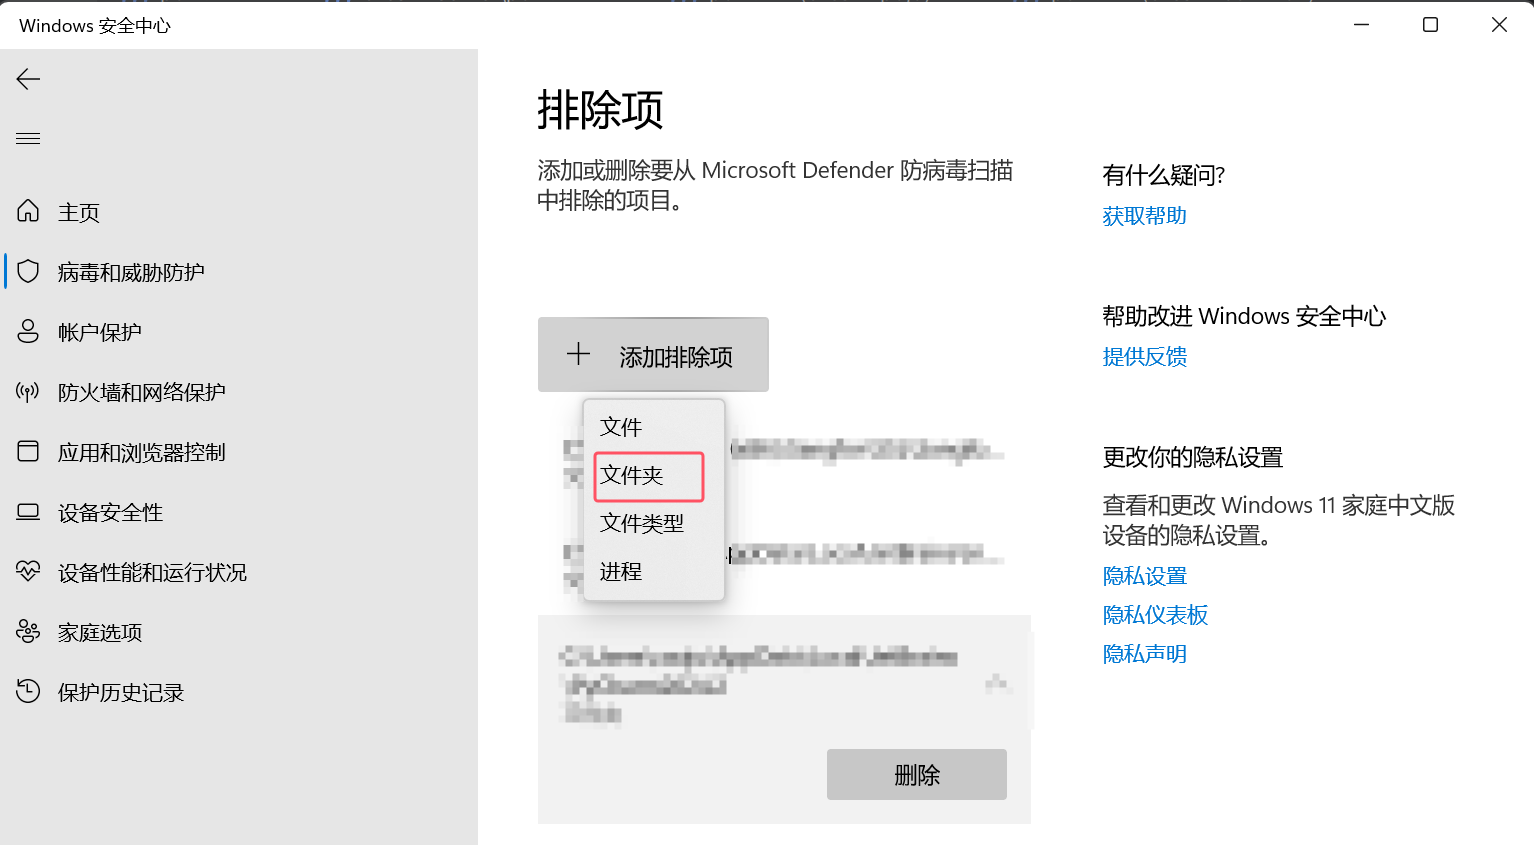Open 帐户保护 in the sidebar

[100, 332]
